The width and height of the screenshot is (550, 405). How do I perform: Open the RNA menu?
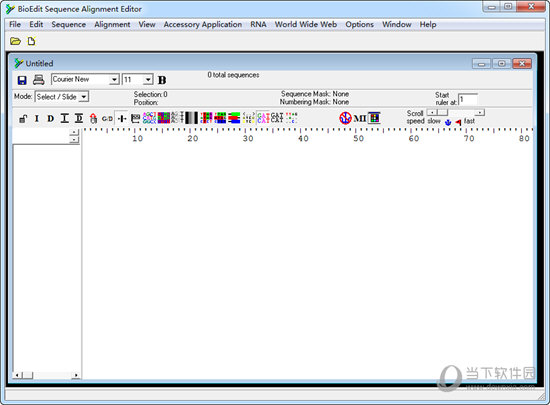point(258,25)
